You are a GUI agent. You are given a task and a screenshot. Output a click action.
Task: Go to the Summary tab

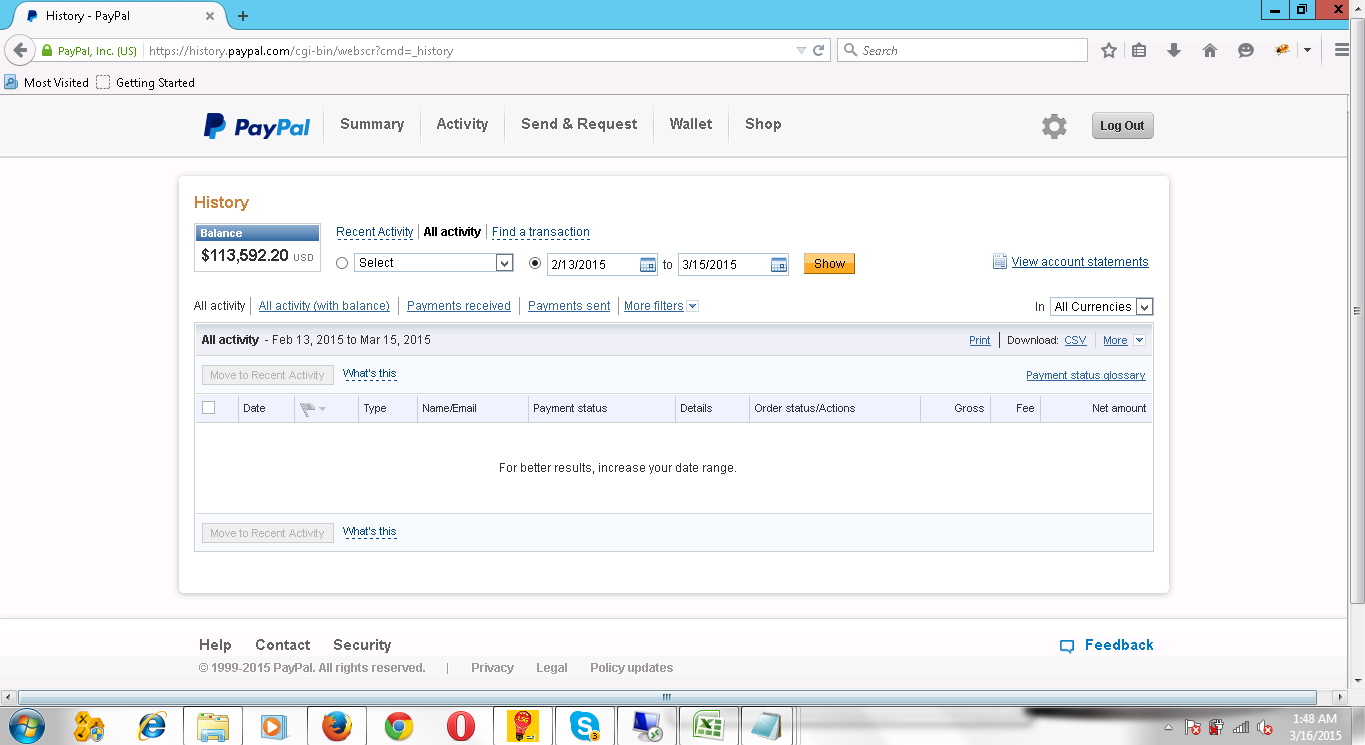(372, 124)
